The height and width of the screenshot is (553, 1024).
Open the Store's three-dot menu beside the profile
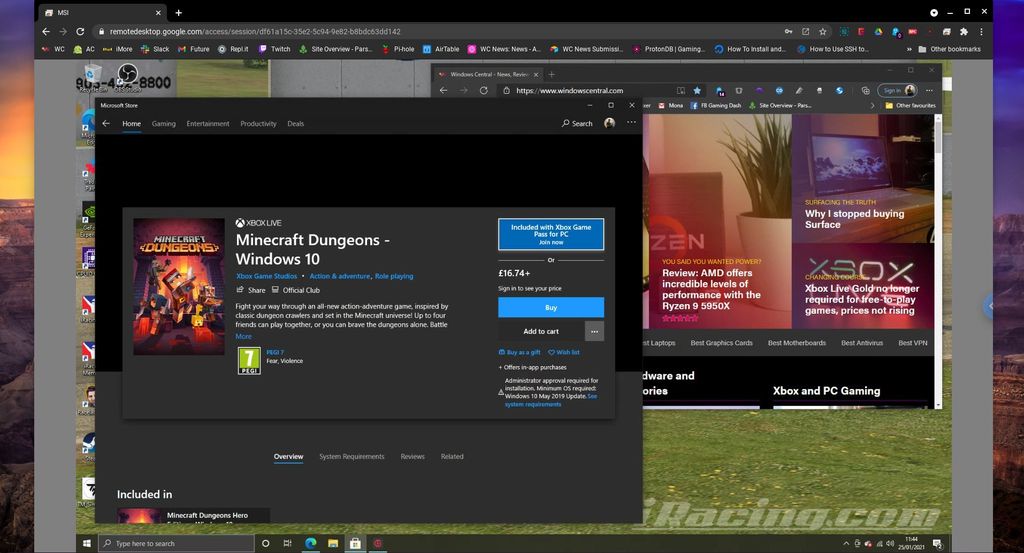point(632,123)
